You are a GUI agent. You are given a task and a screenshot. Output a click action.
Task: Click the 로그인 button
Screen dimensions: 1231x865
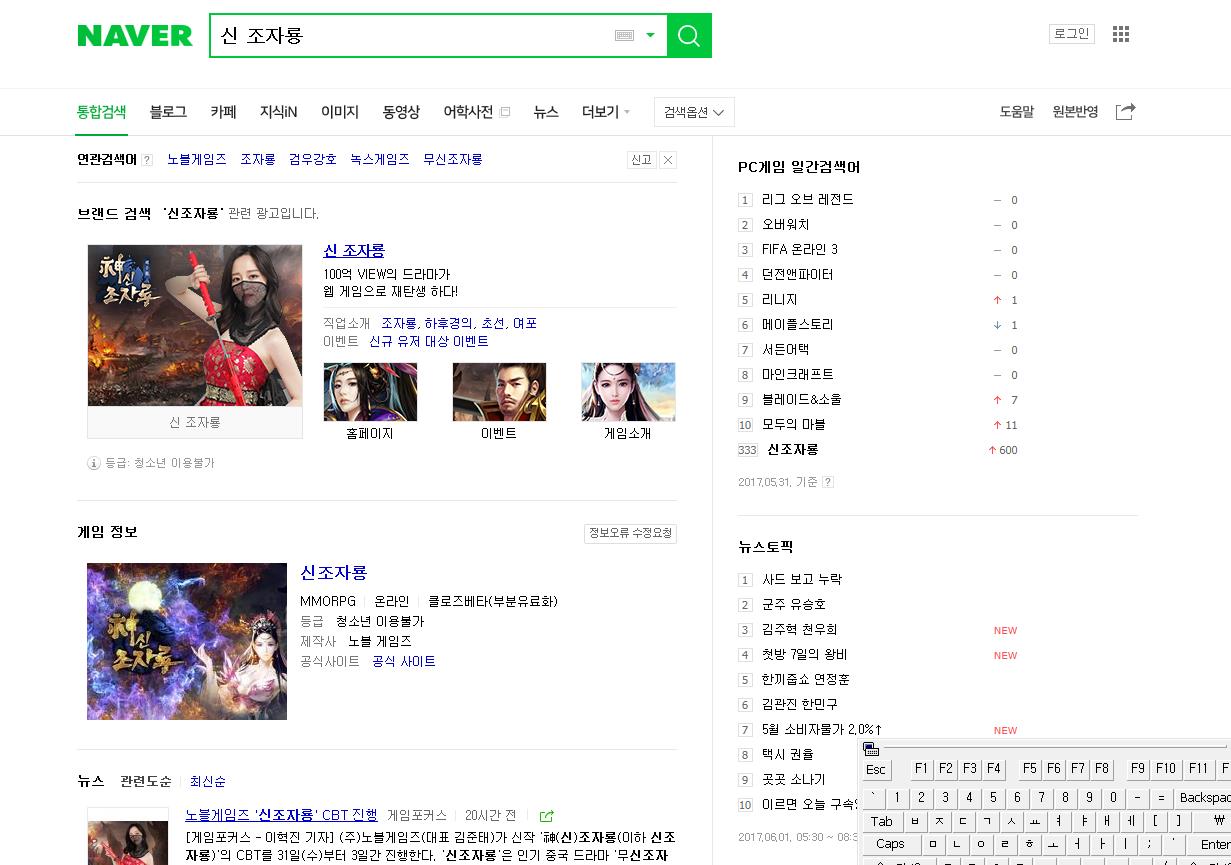pyautogui.click(x=1071, y=34)
